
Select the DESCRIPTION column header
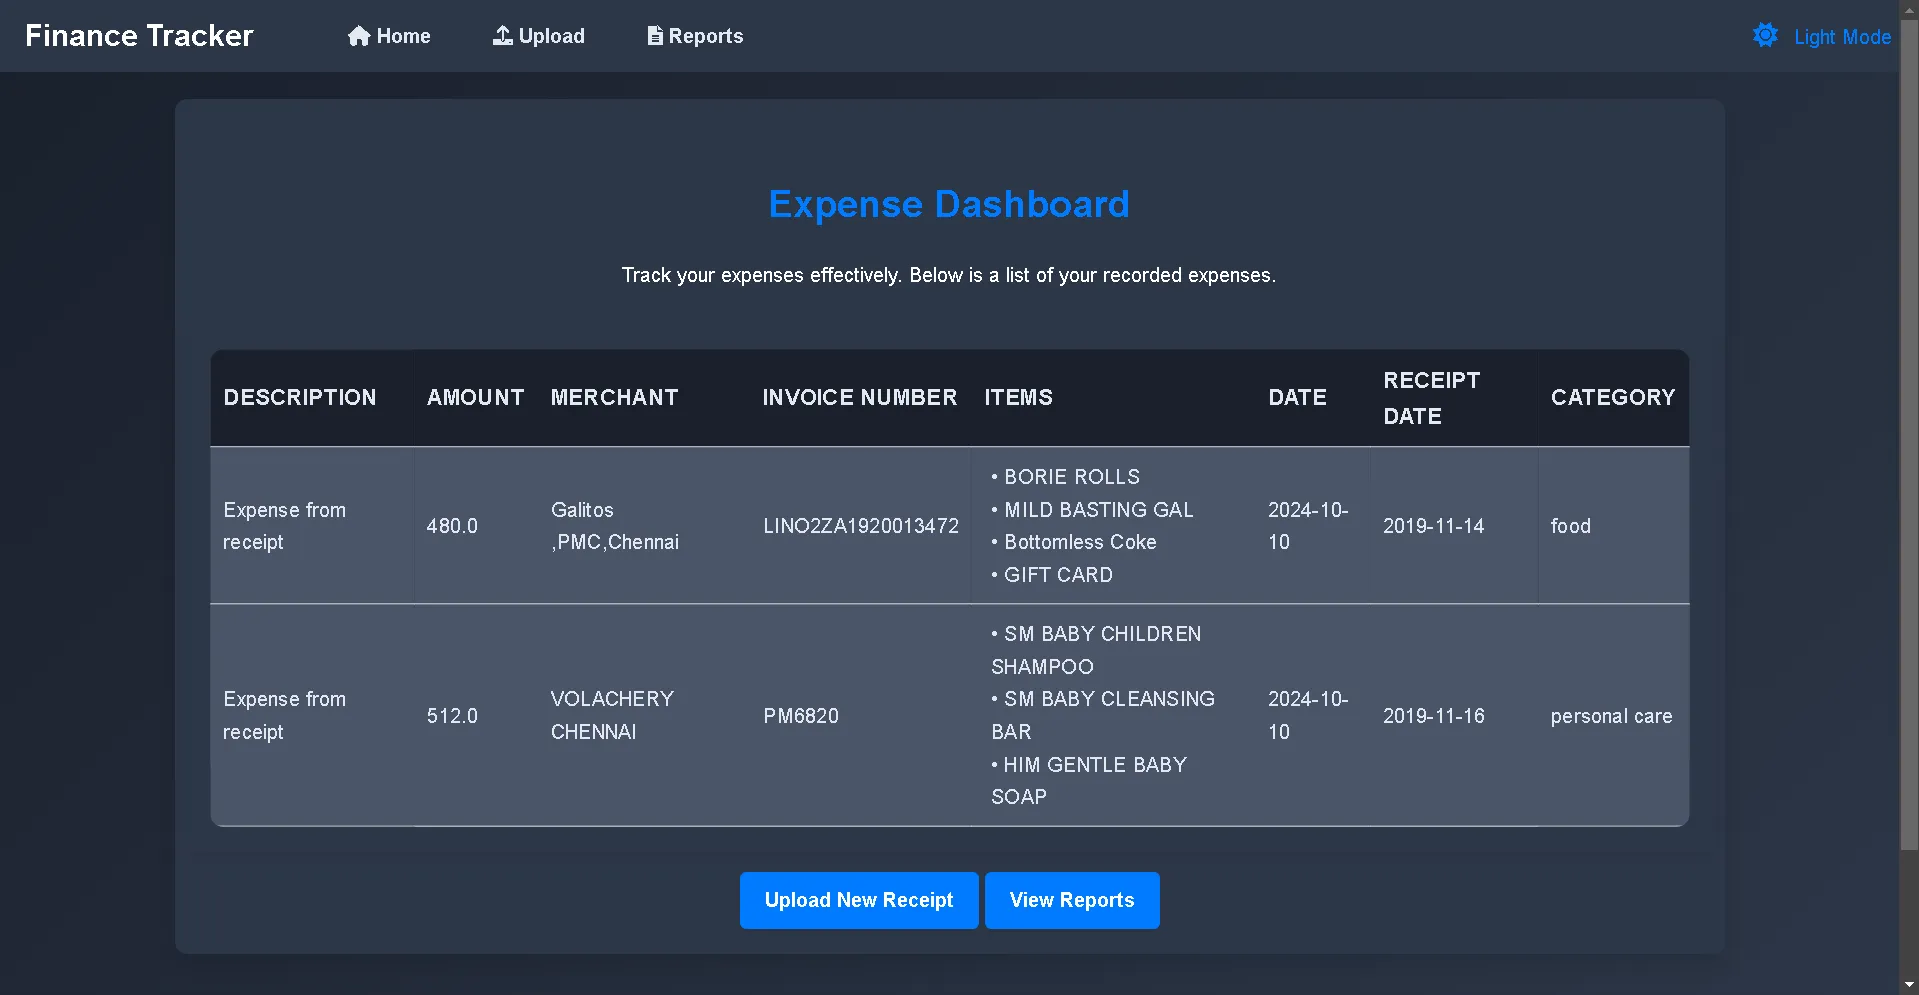tap(300, 397)
